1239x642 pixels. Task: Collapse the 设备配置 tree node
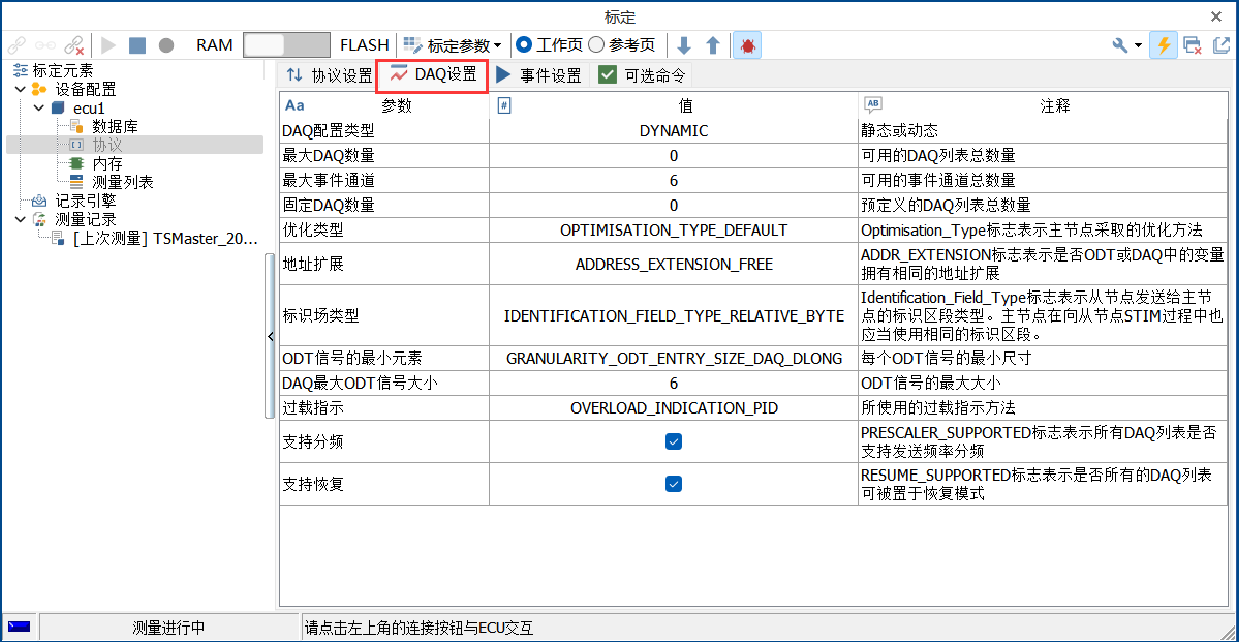[20, 89]
